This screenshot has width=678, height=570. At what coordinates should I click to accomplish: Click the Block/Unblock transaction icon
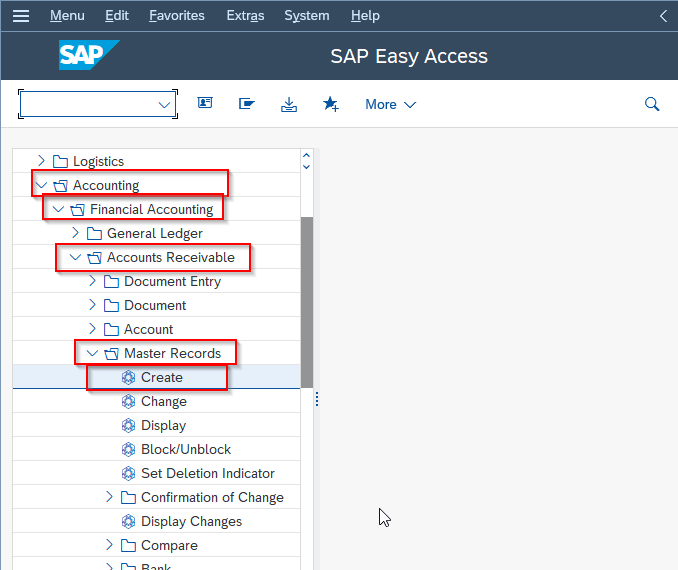(128, 450)
